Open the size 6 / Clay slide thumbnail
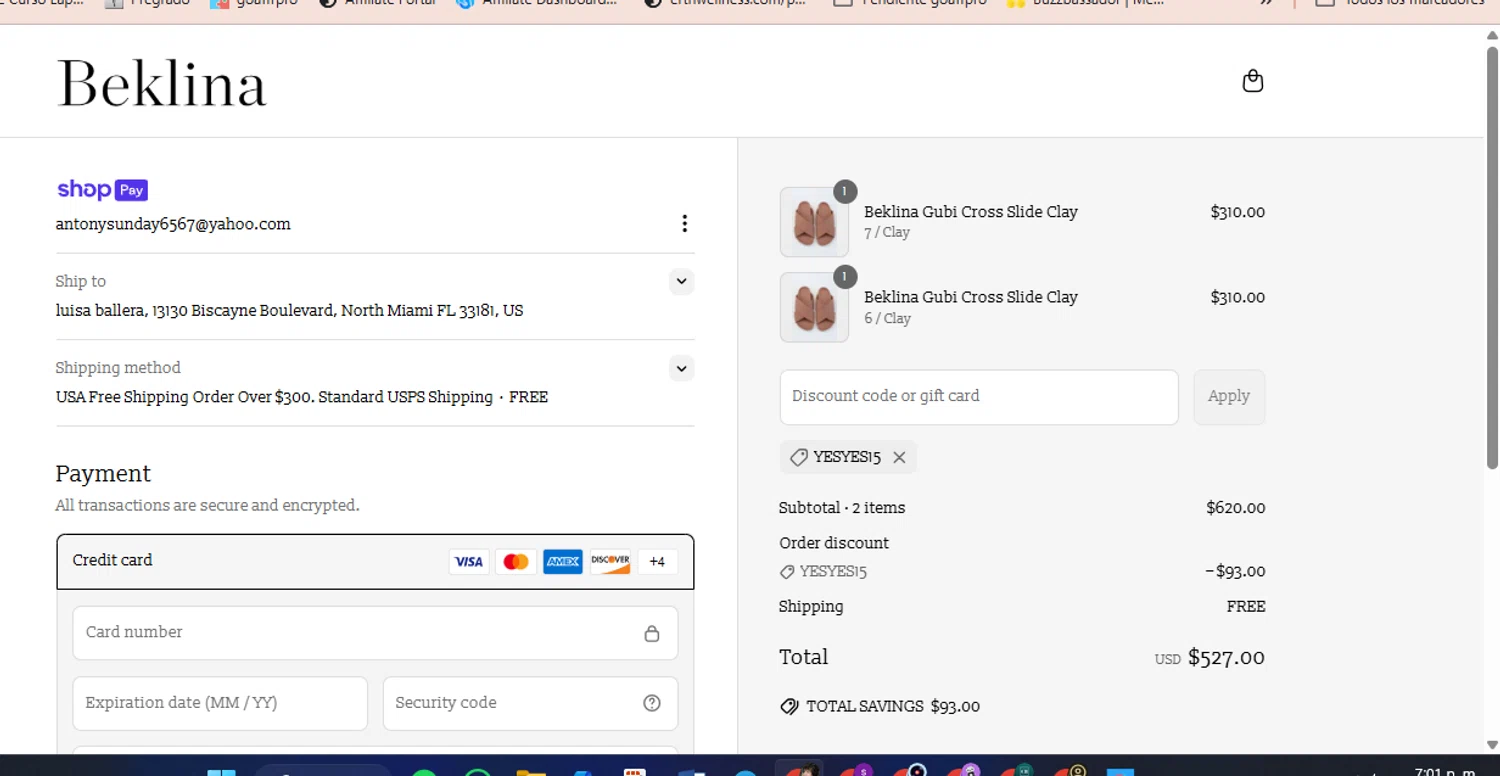1500x776 pixels. 814,307
